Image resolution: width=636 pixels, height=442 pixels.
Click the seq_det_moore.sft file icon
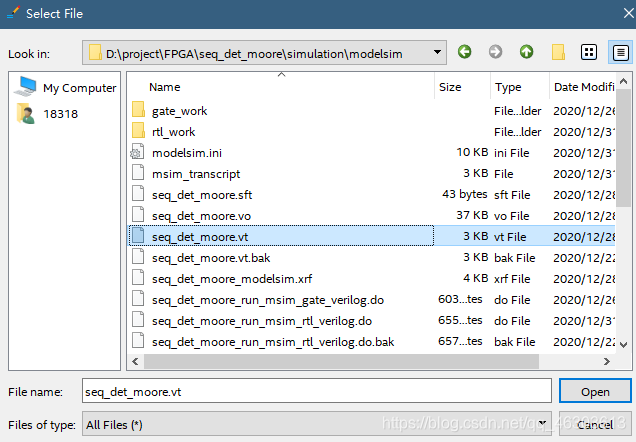point(138,194)
